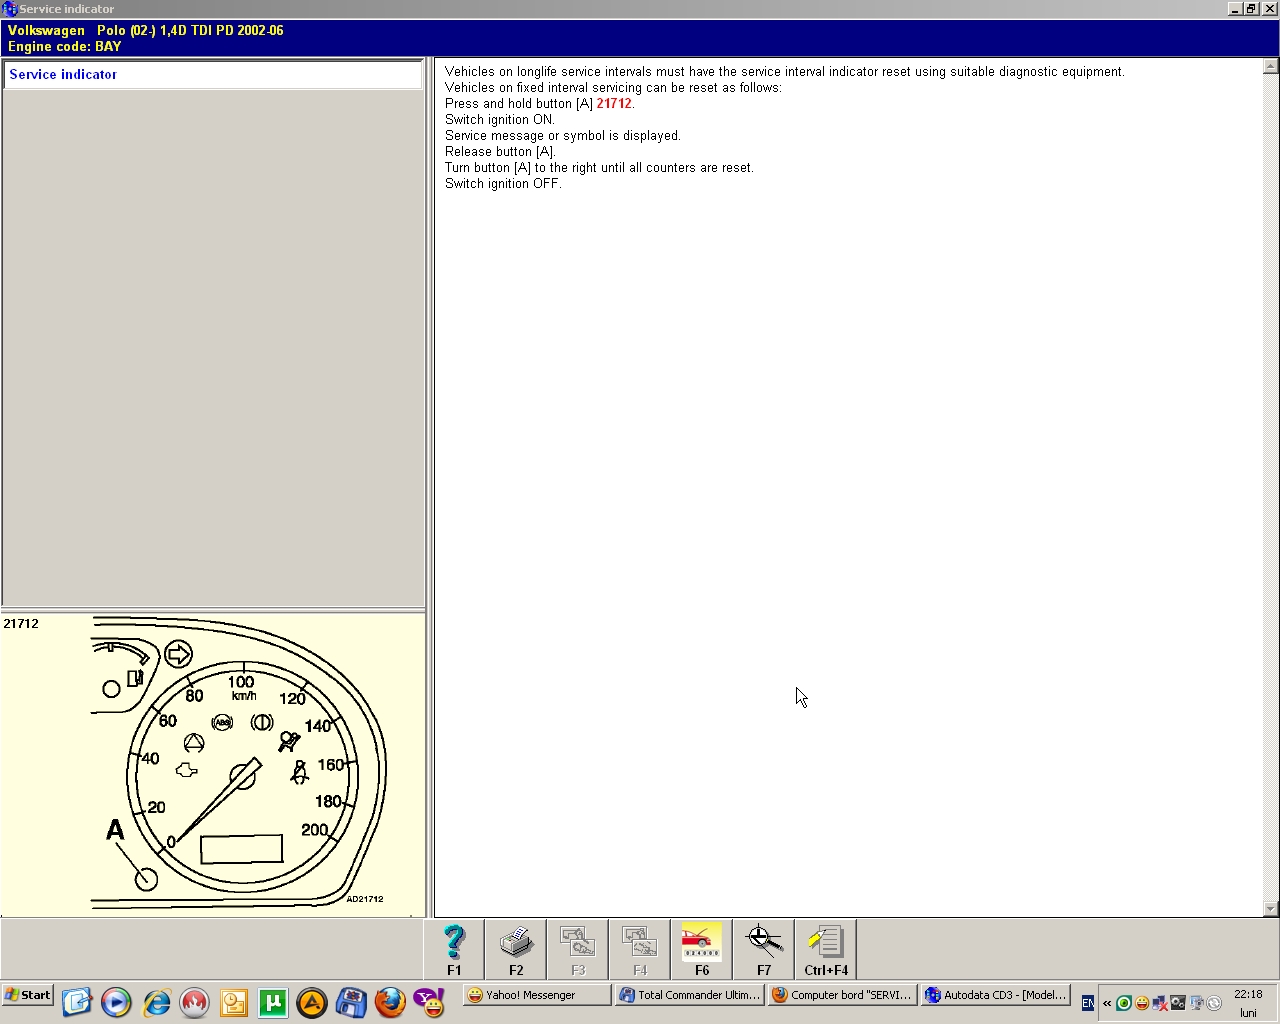The width and height of the screenshot is (1280, 1024).
Task: Click the scroll up arrow in the text pane
Action: pos(1270,67)
